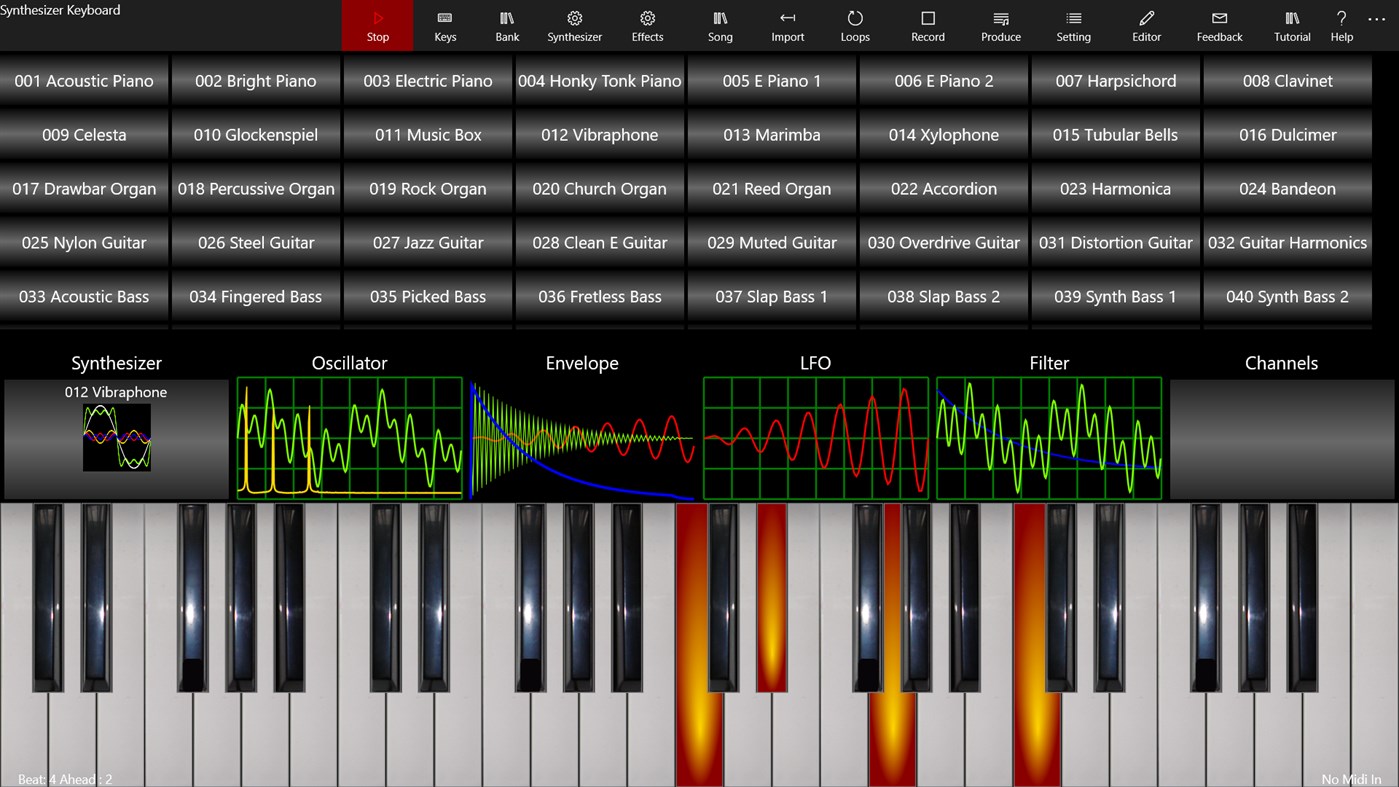1399x787 pixels.
Task: Click the LFO waveform graph
Action: click(815, 438)
